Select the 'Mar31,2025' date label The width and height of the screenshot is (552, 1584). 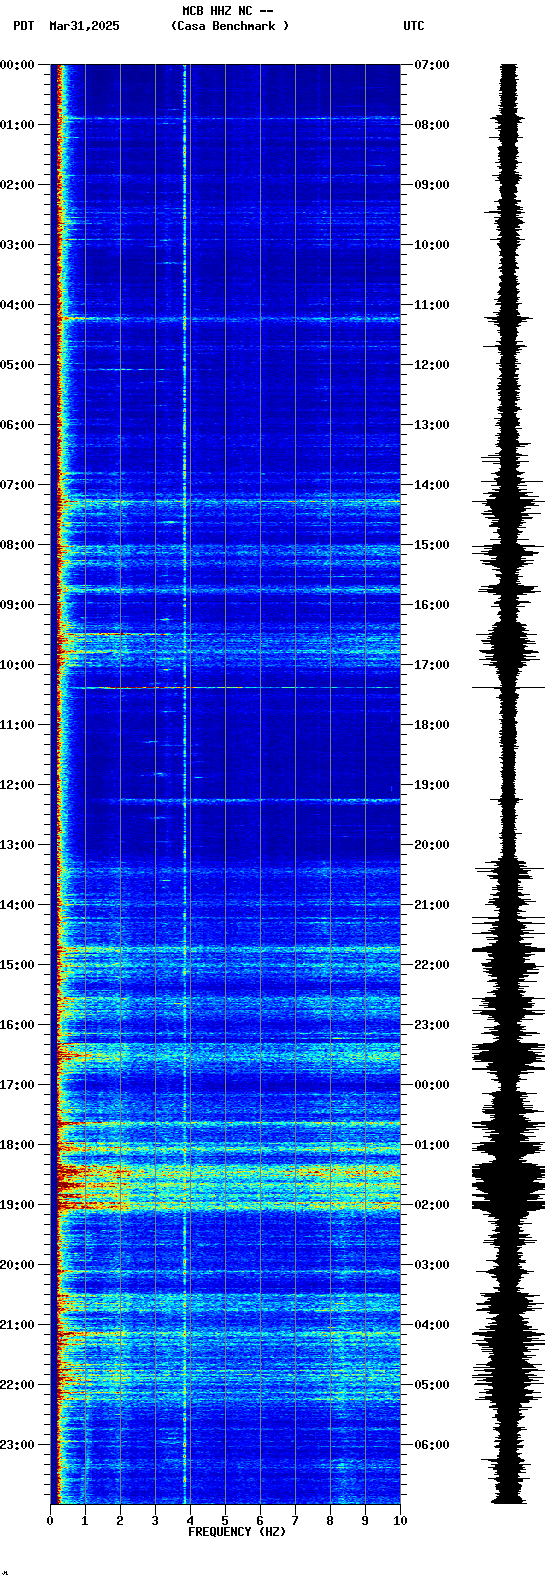click(84, 26)
